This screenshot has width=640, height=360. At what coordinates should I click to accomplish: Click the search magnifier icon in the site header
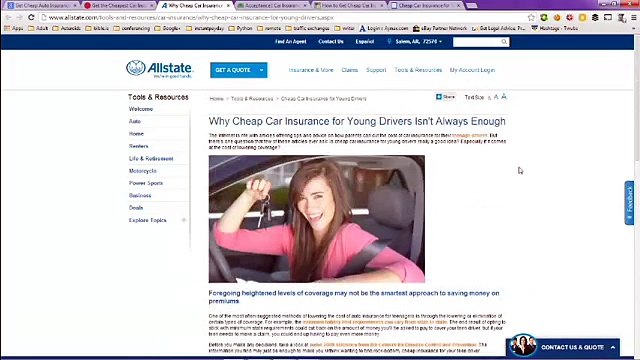pyautogui.click(x=504, y=42)
